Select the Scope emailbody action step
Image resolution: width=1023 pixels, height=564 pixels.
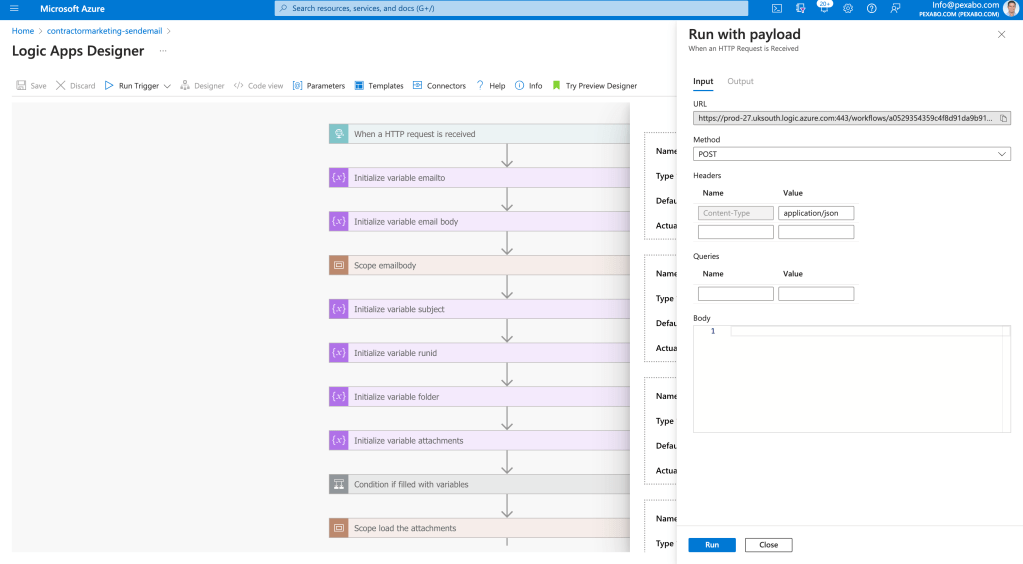(479, 265)
